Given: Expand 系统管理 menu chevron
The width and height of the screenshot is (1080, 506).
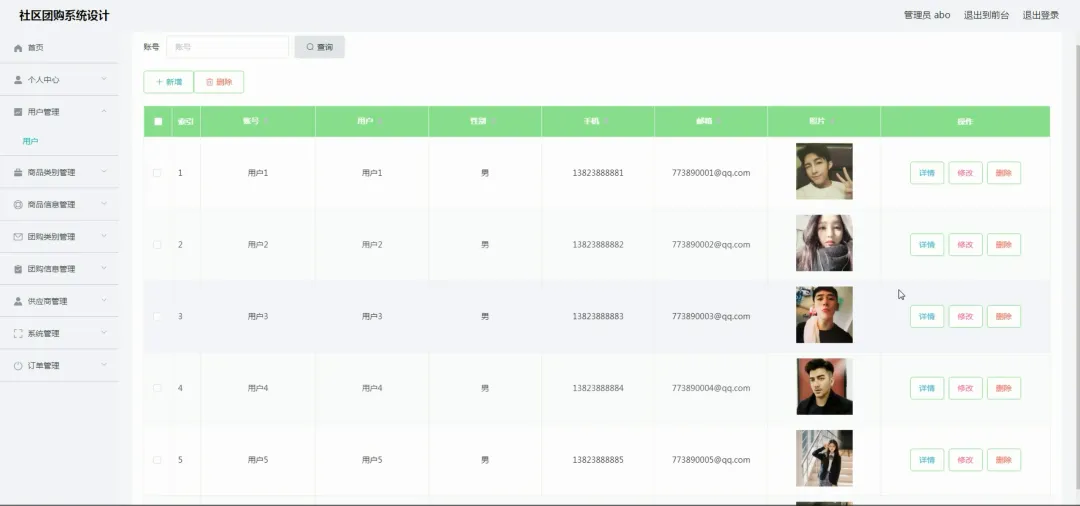Looking at the screenshot, I should (104, 333).
